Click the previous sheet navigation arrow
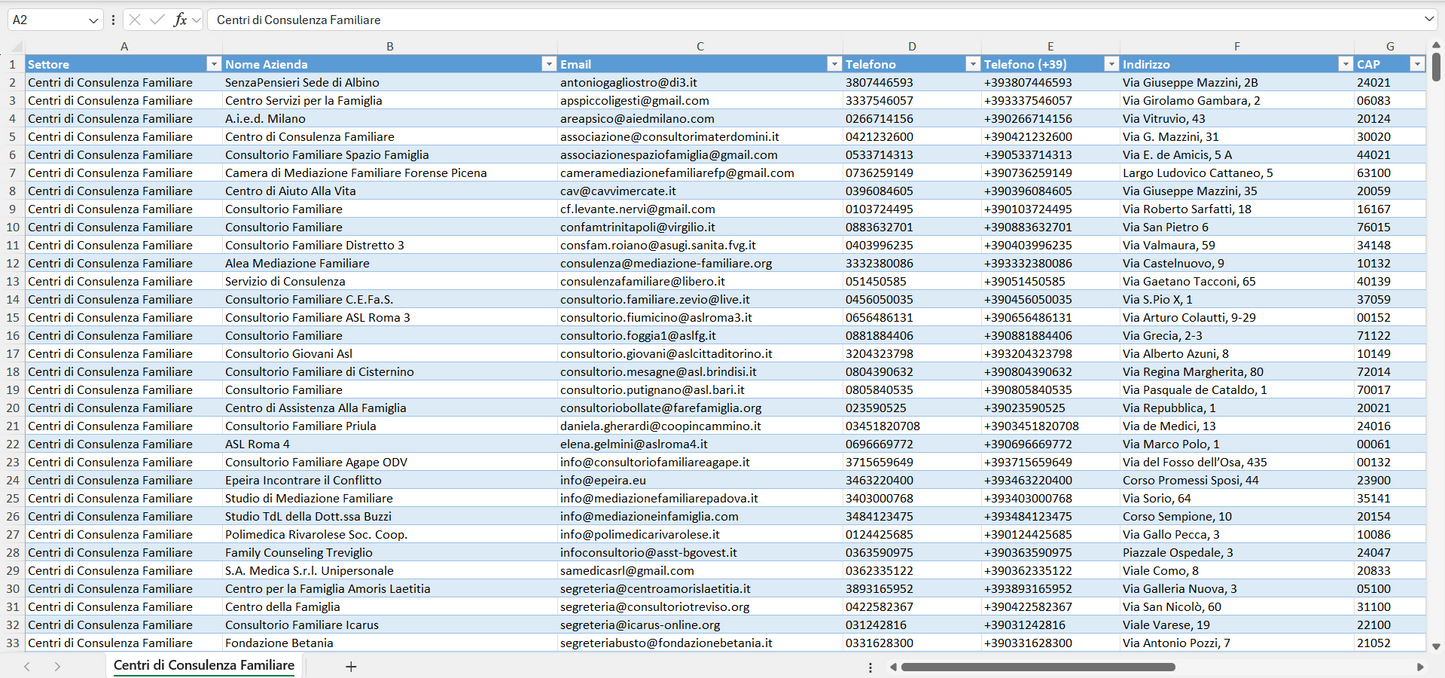This screenshot has height=678, width=1445. tap(27, 666)
